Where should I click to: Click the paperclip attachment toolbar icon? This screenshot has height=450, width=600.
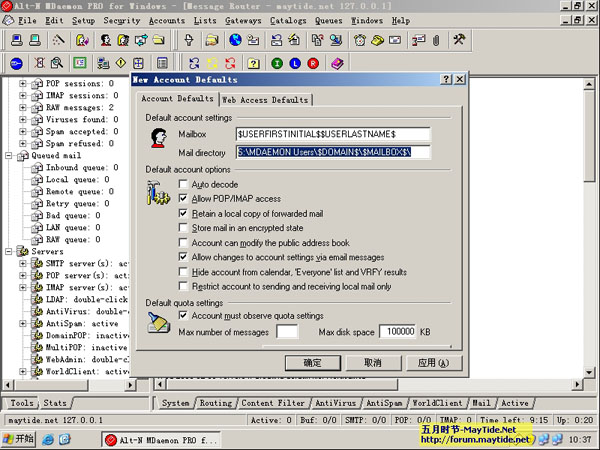coord(435,40)
